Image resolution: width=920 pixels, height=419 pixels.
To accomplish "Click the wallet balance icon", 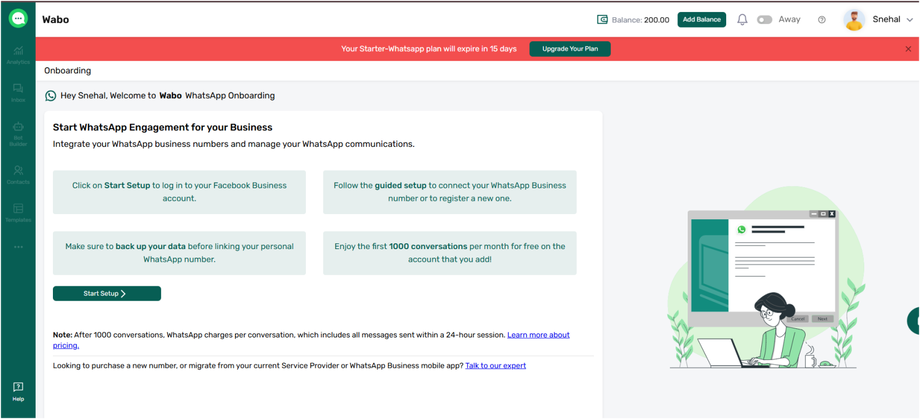I will (x=602, y=20).
